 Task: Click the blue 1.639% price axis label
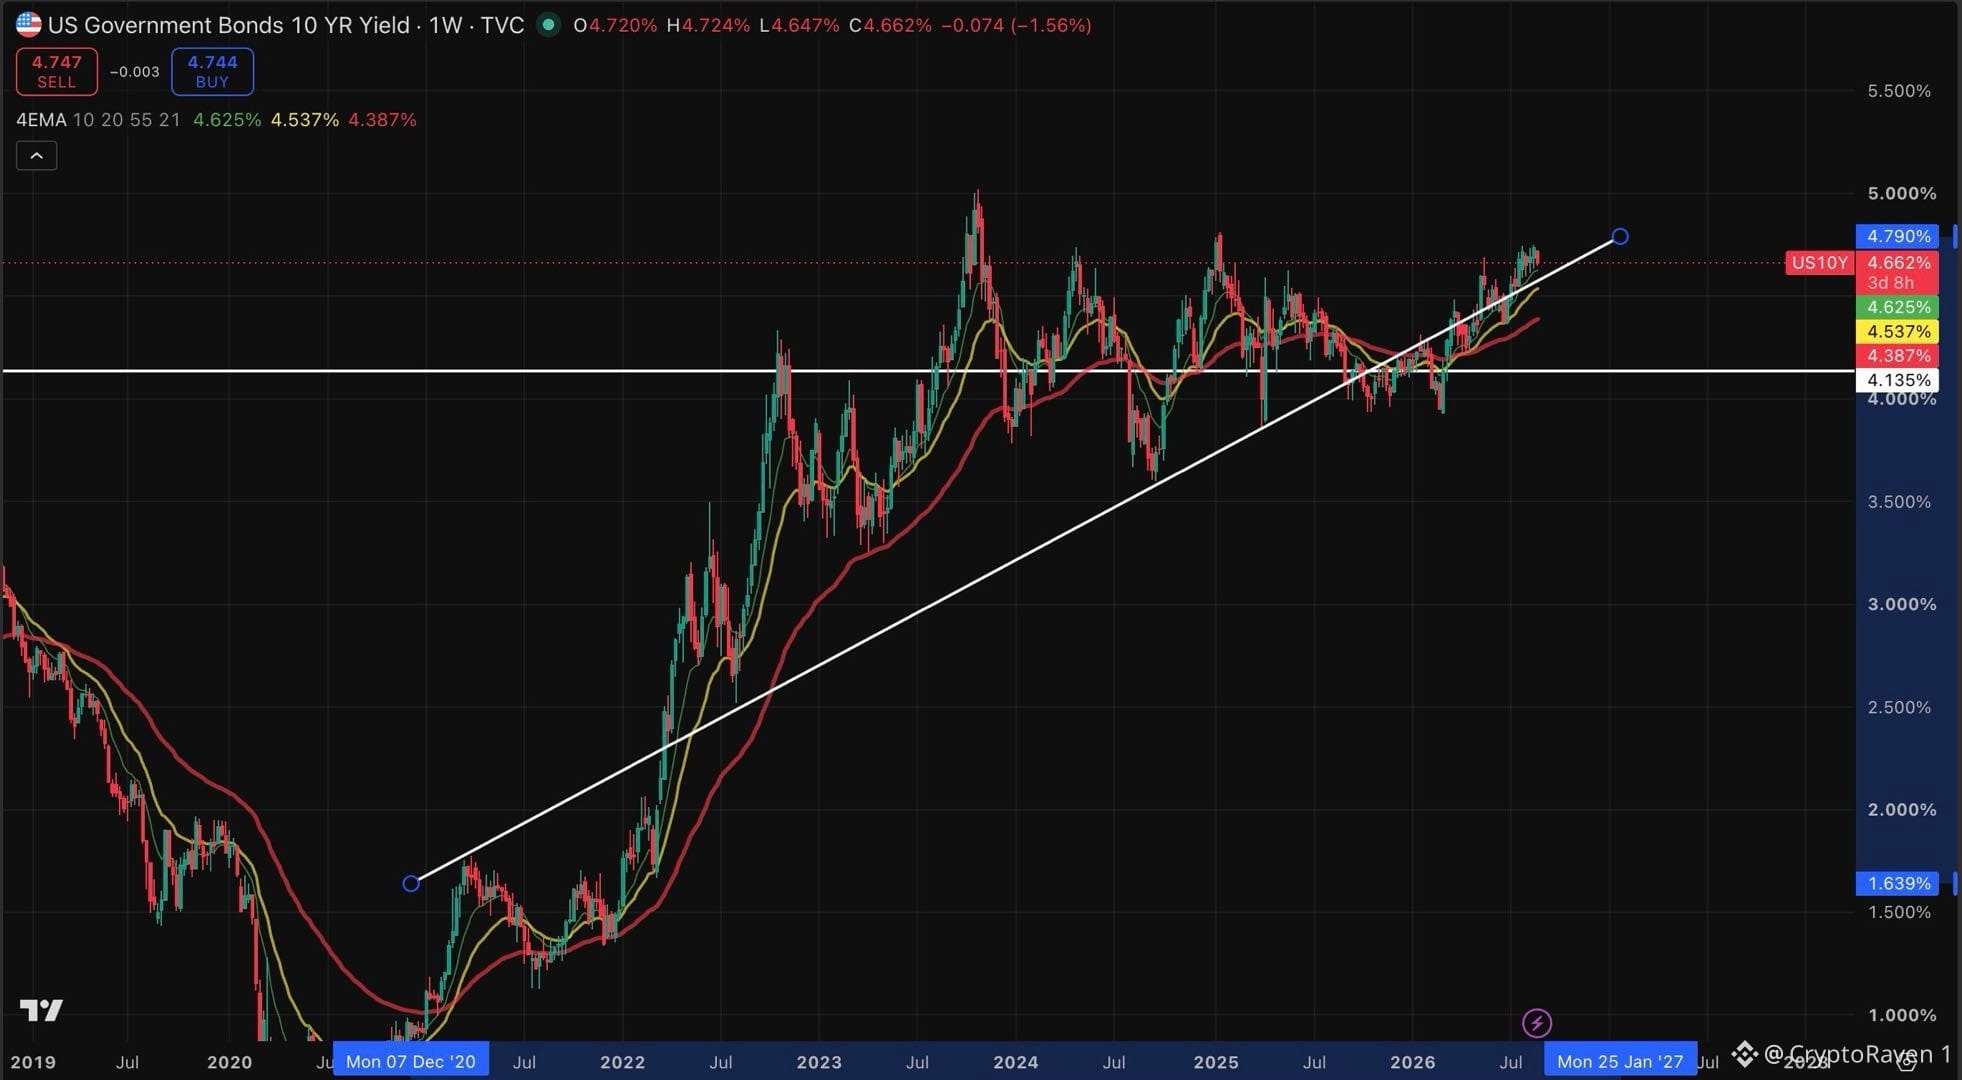[x=1897, y=883]
